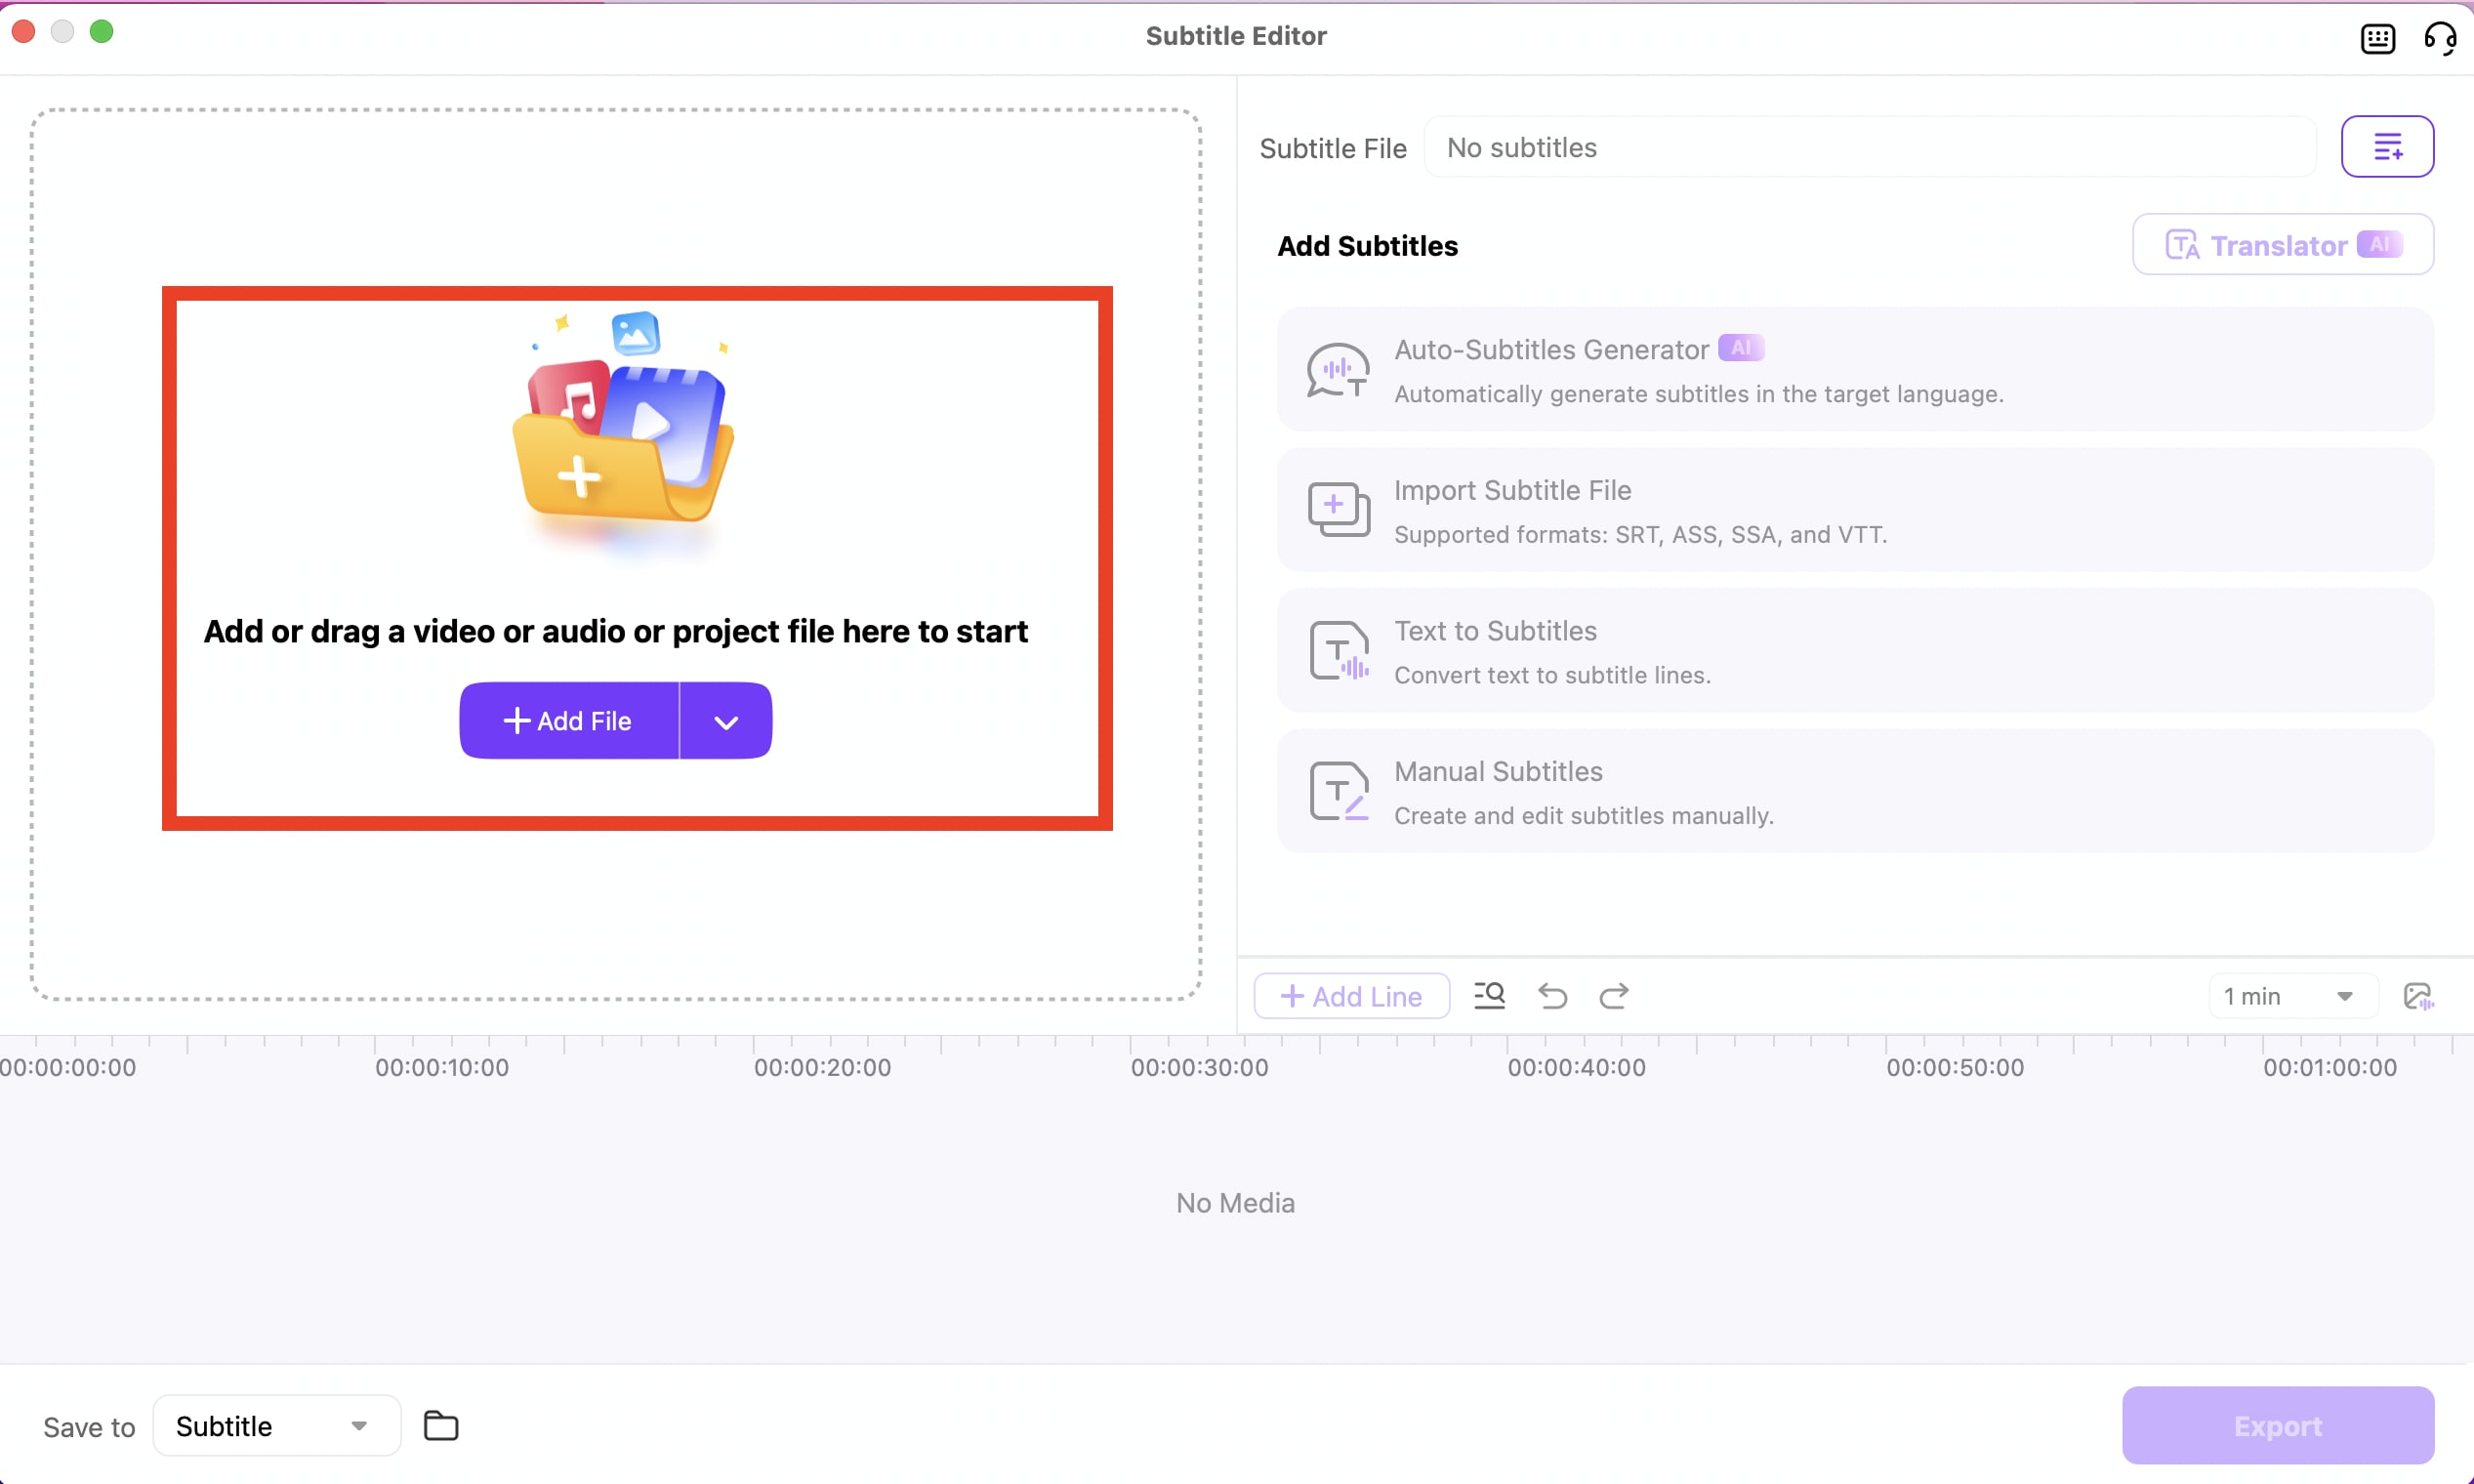The image size is (2474, 1484).
Task: Open the Save to Subtitle dropdown
Action: (275, 1424)
